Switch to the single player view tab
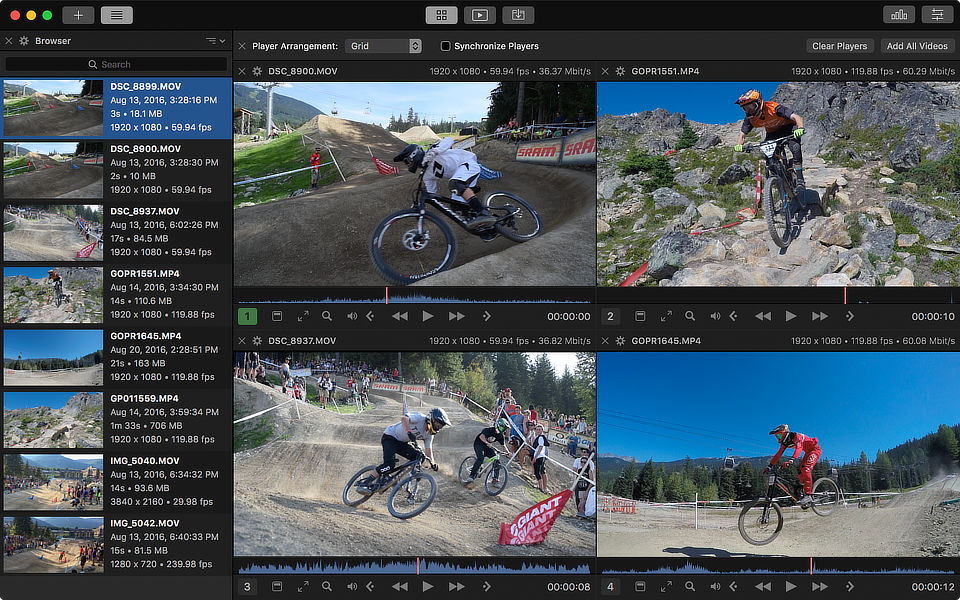Screen dimensions: 960x600 pos(480,15)
